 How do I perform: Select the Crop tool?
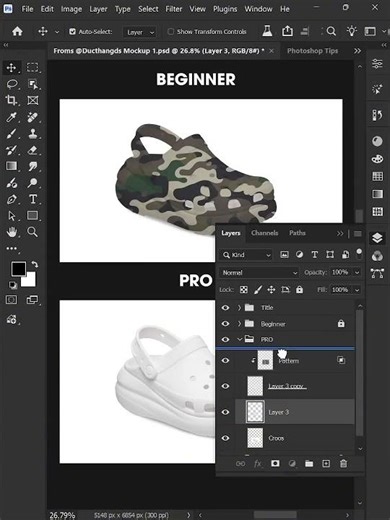click(x=11, y=100)
